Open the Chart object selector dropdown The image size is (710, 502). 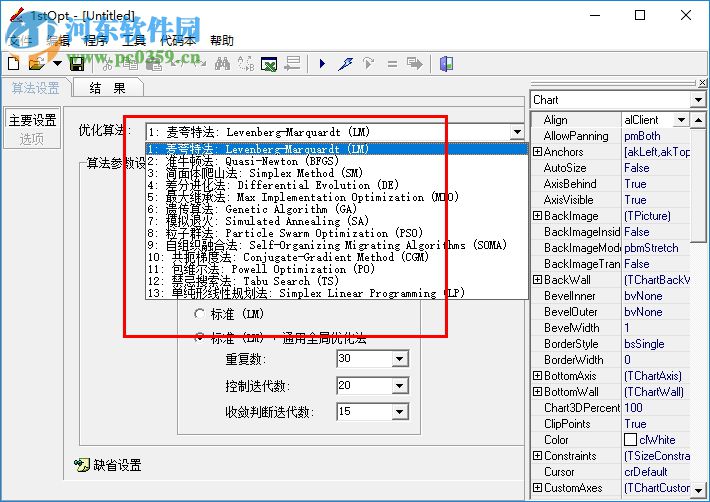click(699, 100)
